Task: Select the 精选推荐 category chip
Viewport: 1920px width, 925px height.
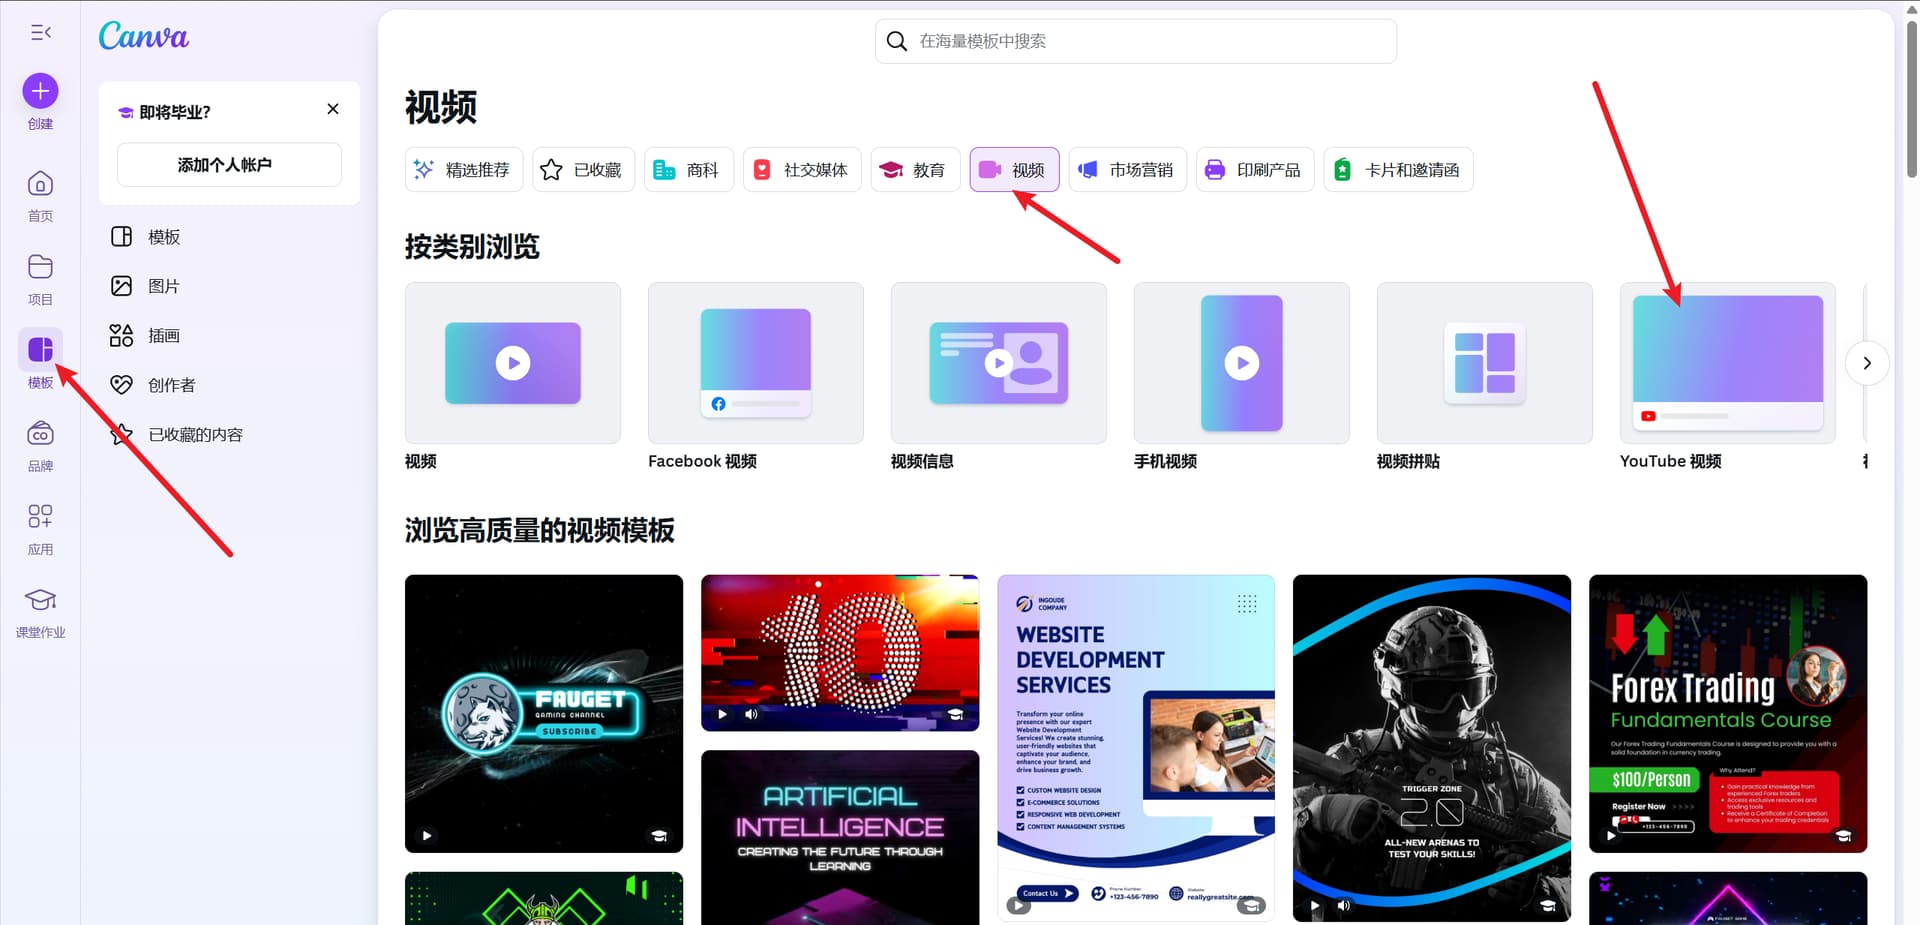Action: click(x=464, y=170)
